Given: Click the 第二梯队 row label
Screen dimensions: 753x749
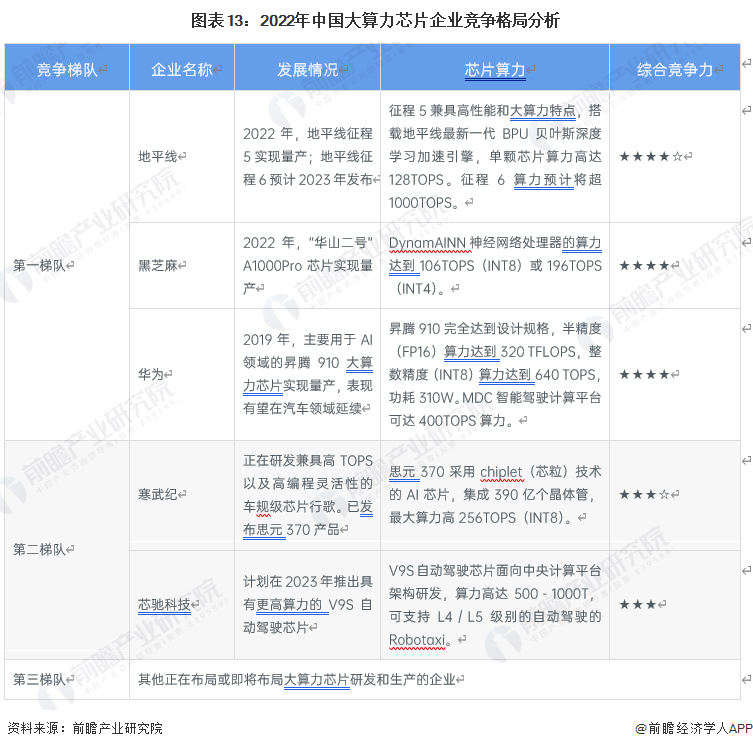Looking at the screenshot, I should (x=39, y=549).
